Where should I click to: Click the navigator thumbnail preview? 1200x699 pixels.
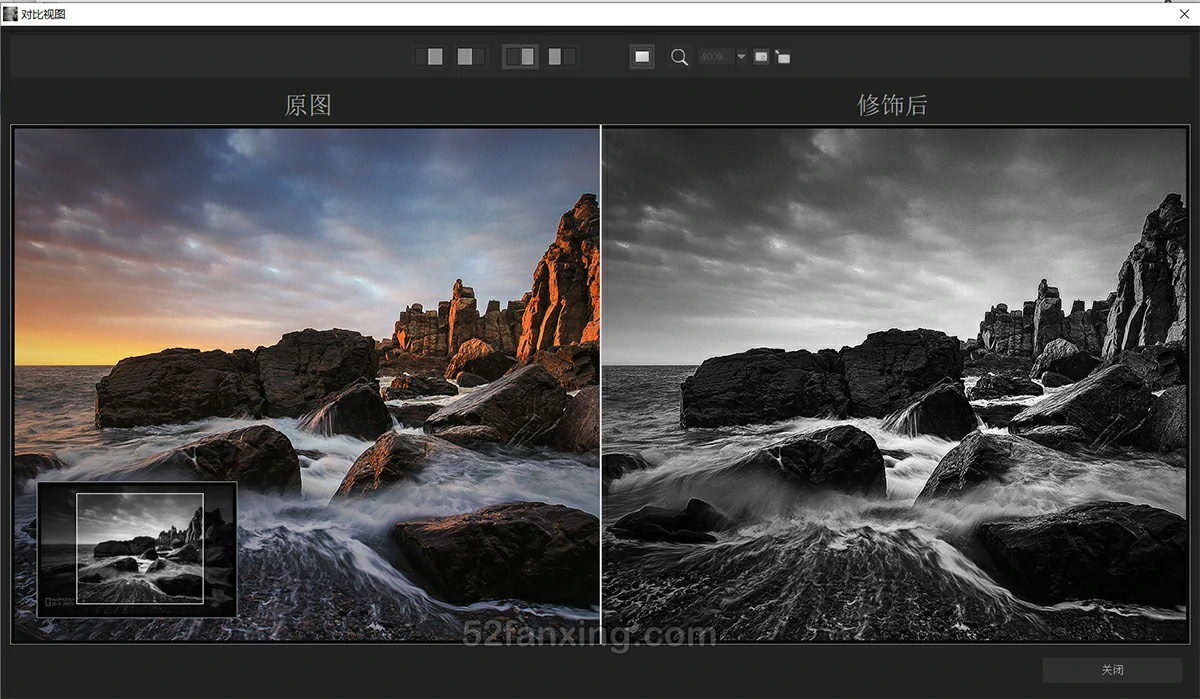(x=137, y=549)
